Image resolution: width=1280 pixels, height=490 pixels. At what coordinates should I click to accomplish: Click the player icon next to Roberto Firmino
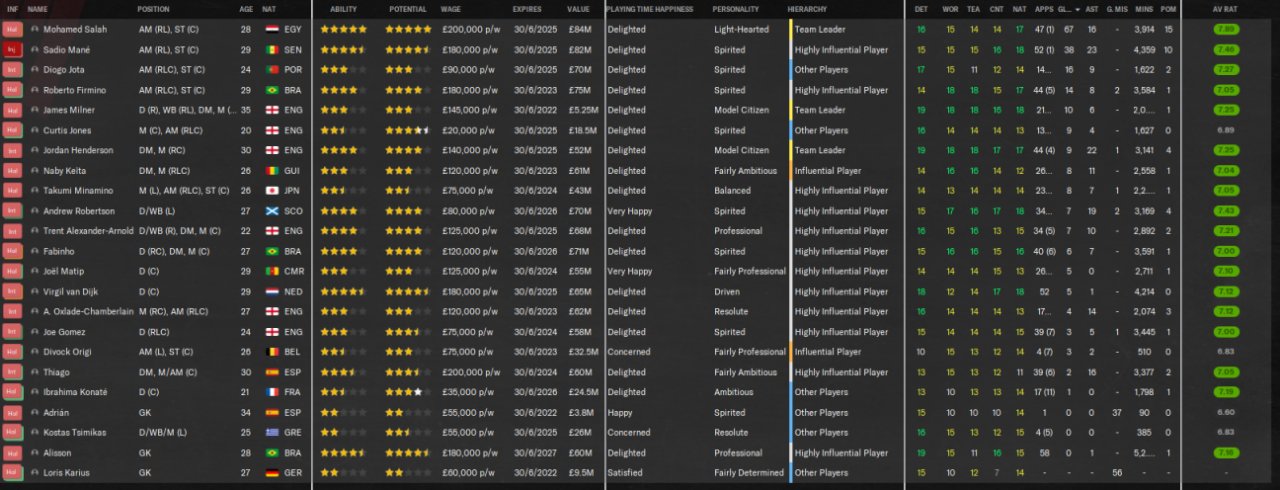click(35, 90)
